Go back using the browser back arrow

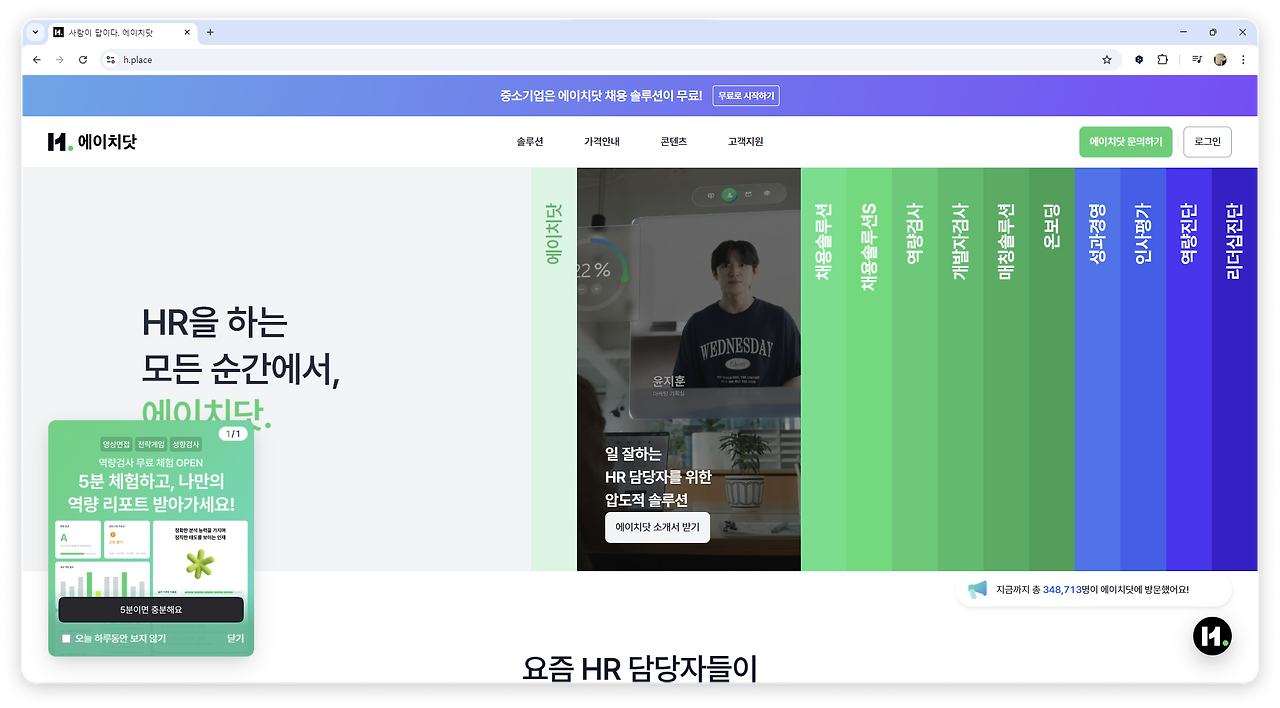(36, 59)
